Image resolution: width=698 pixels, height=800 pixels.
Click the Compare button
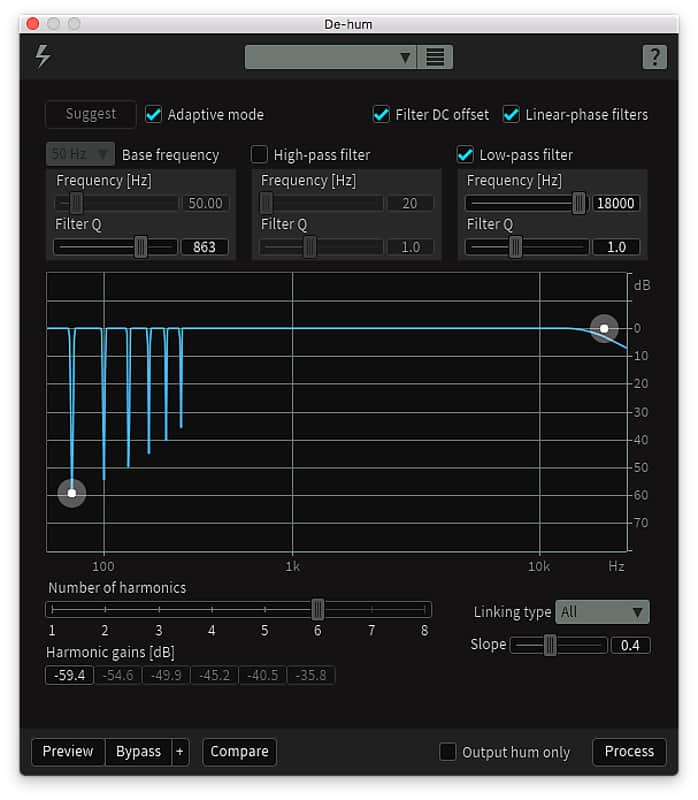coord(239,752)
